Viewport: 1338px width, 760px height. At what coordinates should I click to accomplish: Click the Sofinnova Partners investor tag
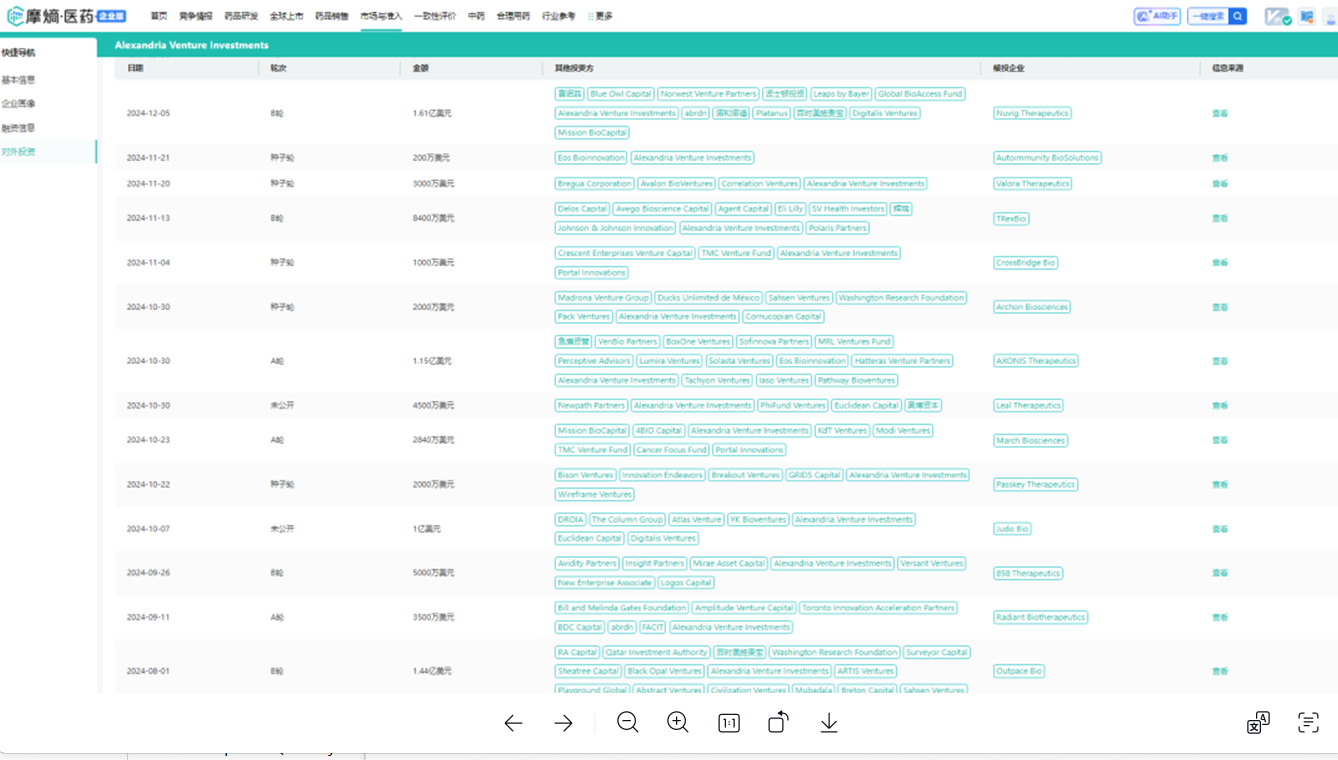(x=774, y=342)
